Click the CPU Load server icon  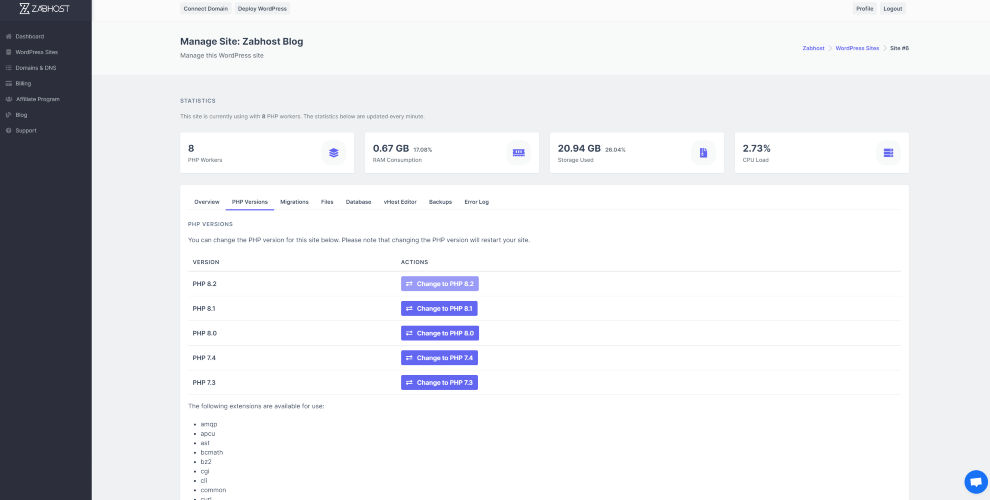[x=888, y=153]
